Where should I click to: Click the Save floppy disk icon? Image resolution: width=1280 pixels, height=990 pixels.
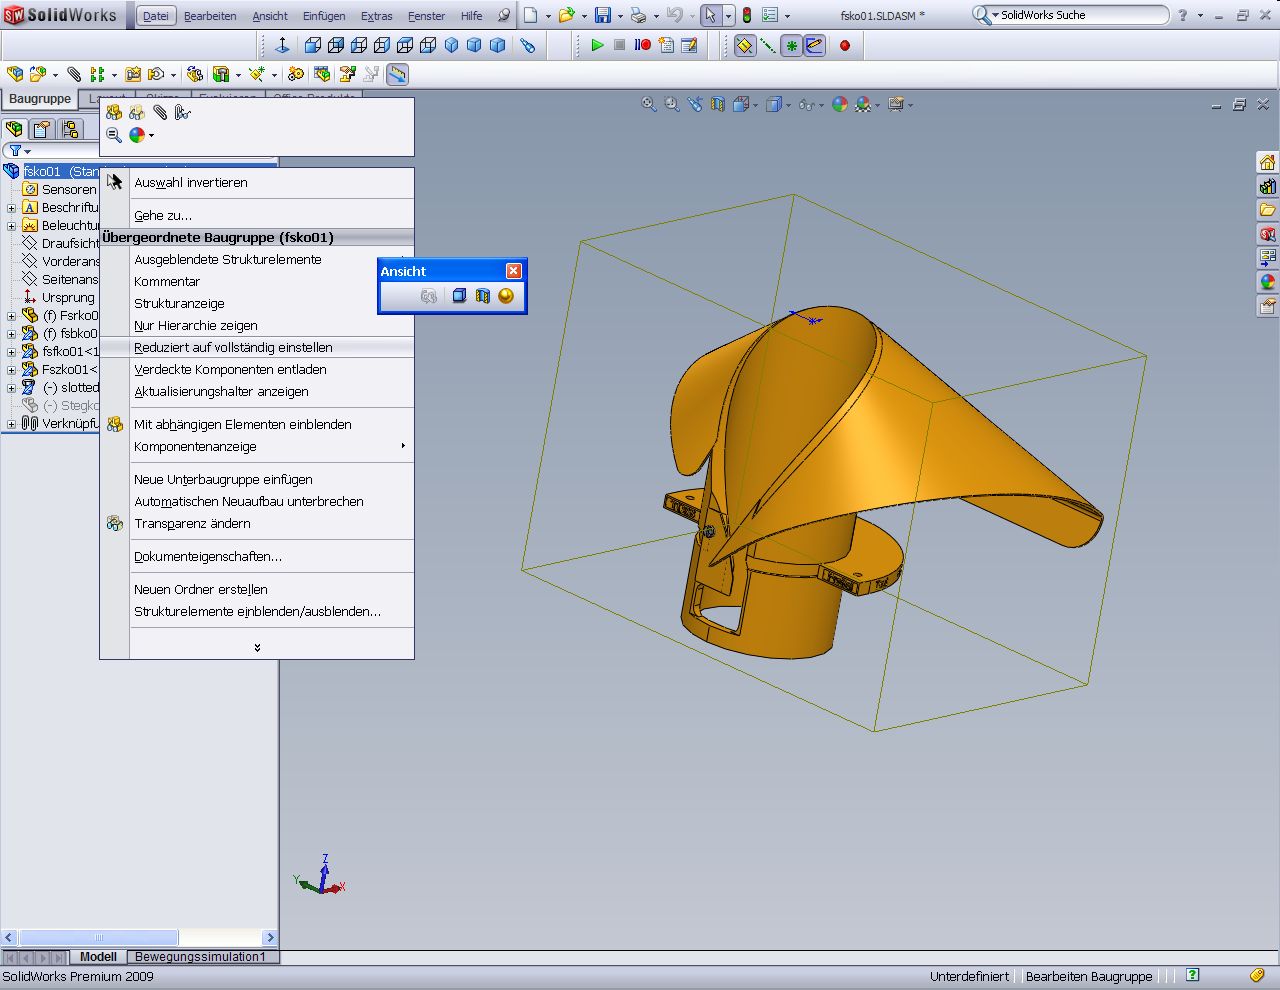pyautogui.click(x=602, y=15)
